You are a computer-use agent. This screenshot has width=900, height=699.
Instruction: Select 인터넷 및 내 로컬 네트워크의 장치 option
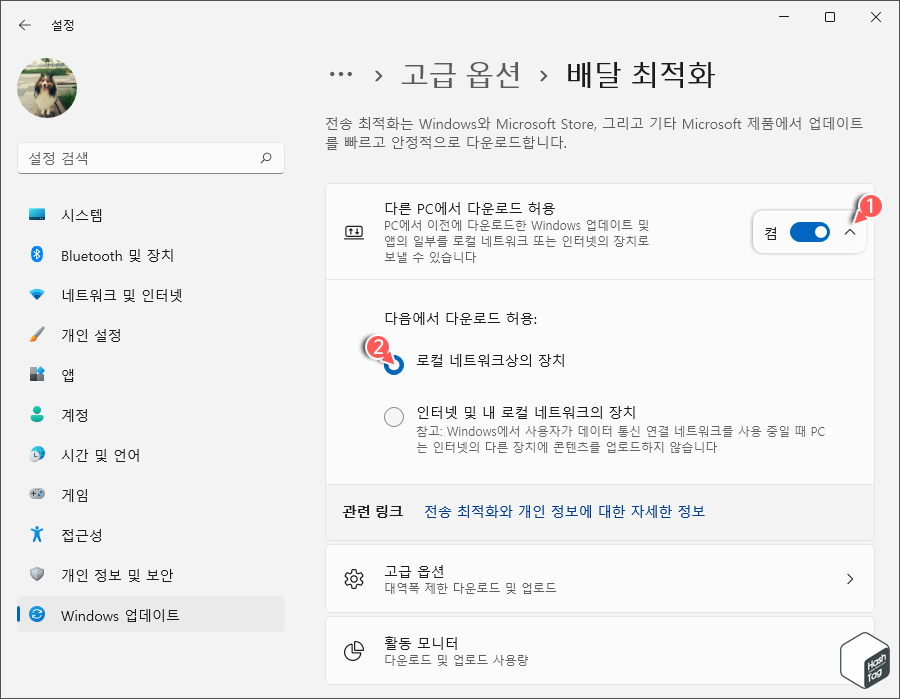point(394,417)
